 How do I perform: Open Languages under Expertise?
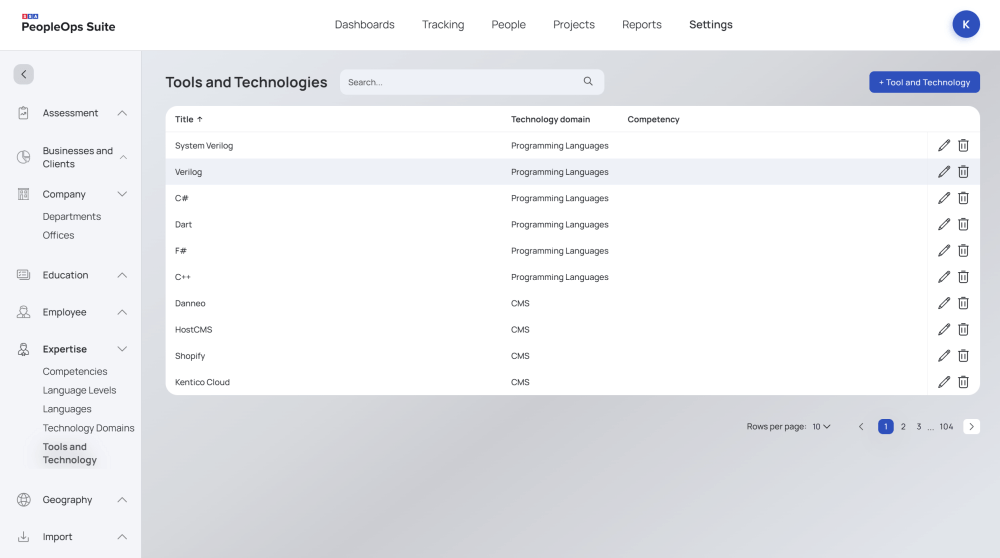point(67,409)
